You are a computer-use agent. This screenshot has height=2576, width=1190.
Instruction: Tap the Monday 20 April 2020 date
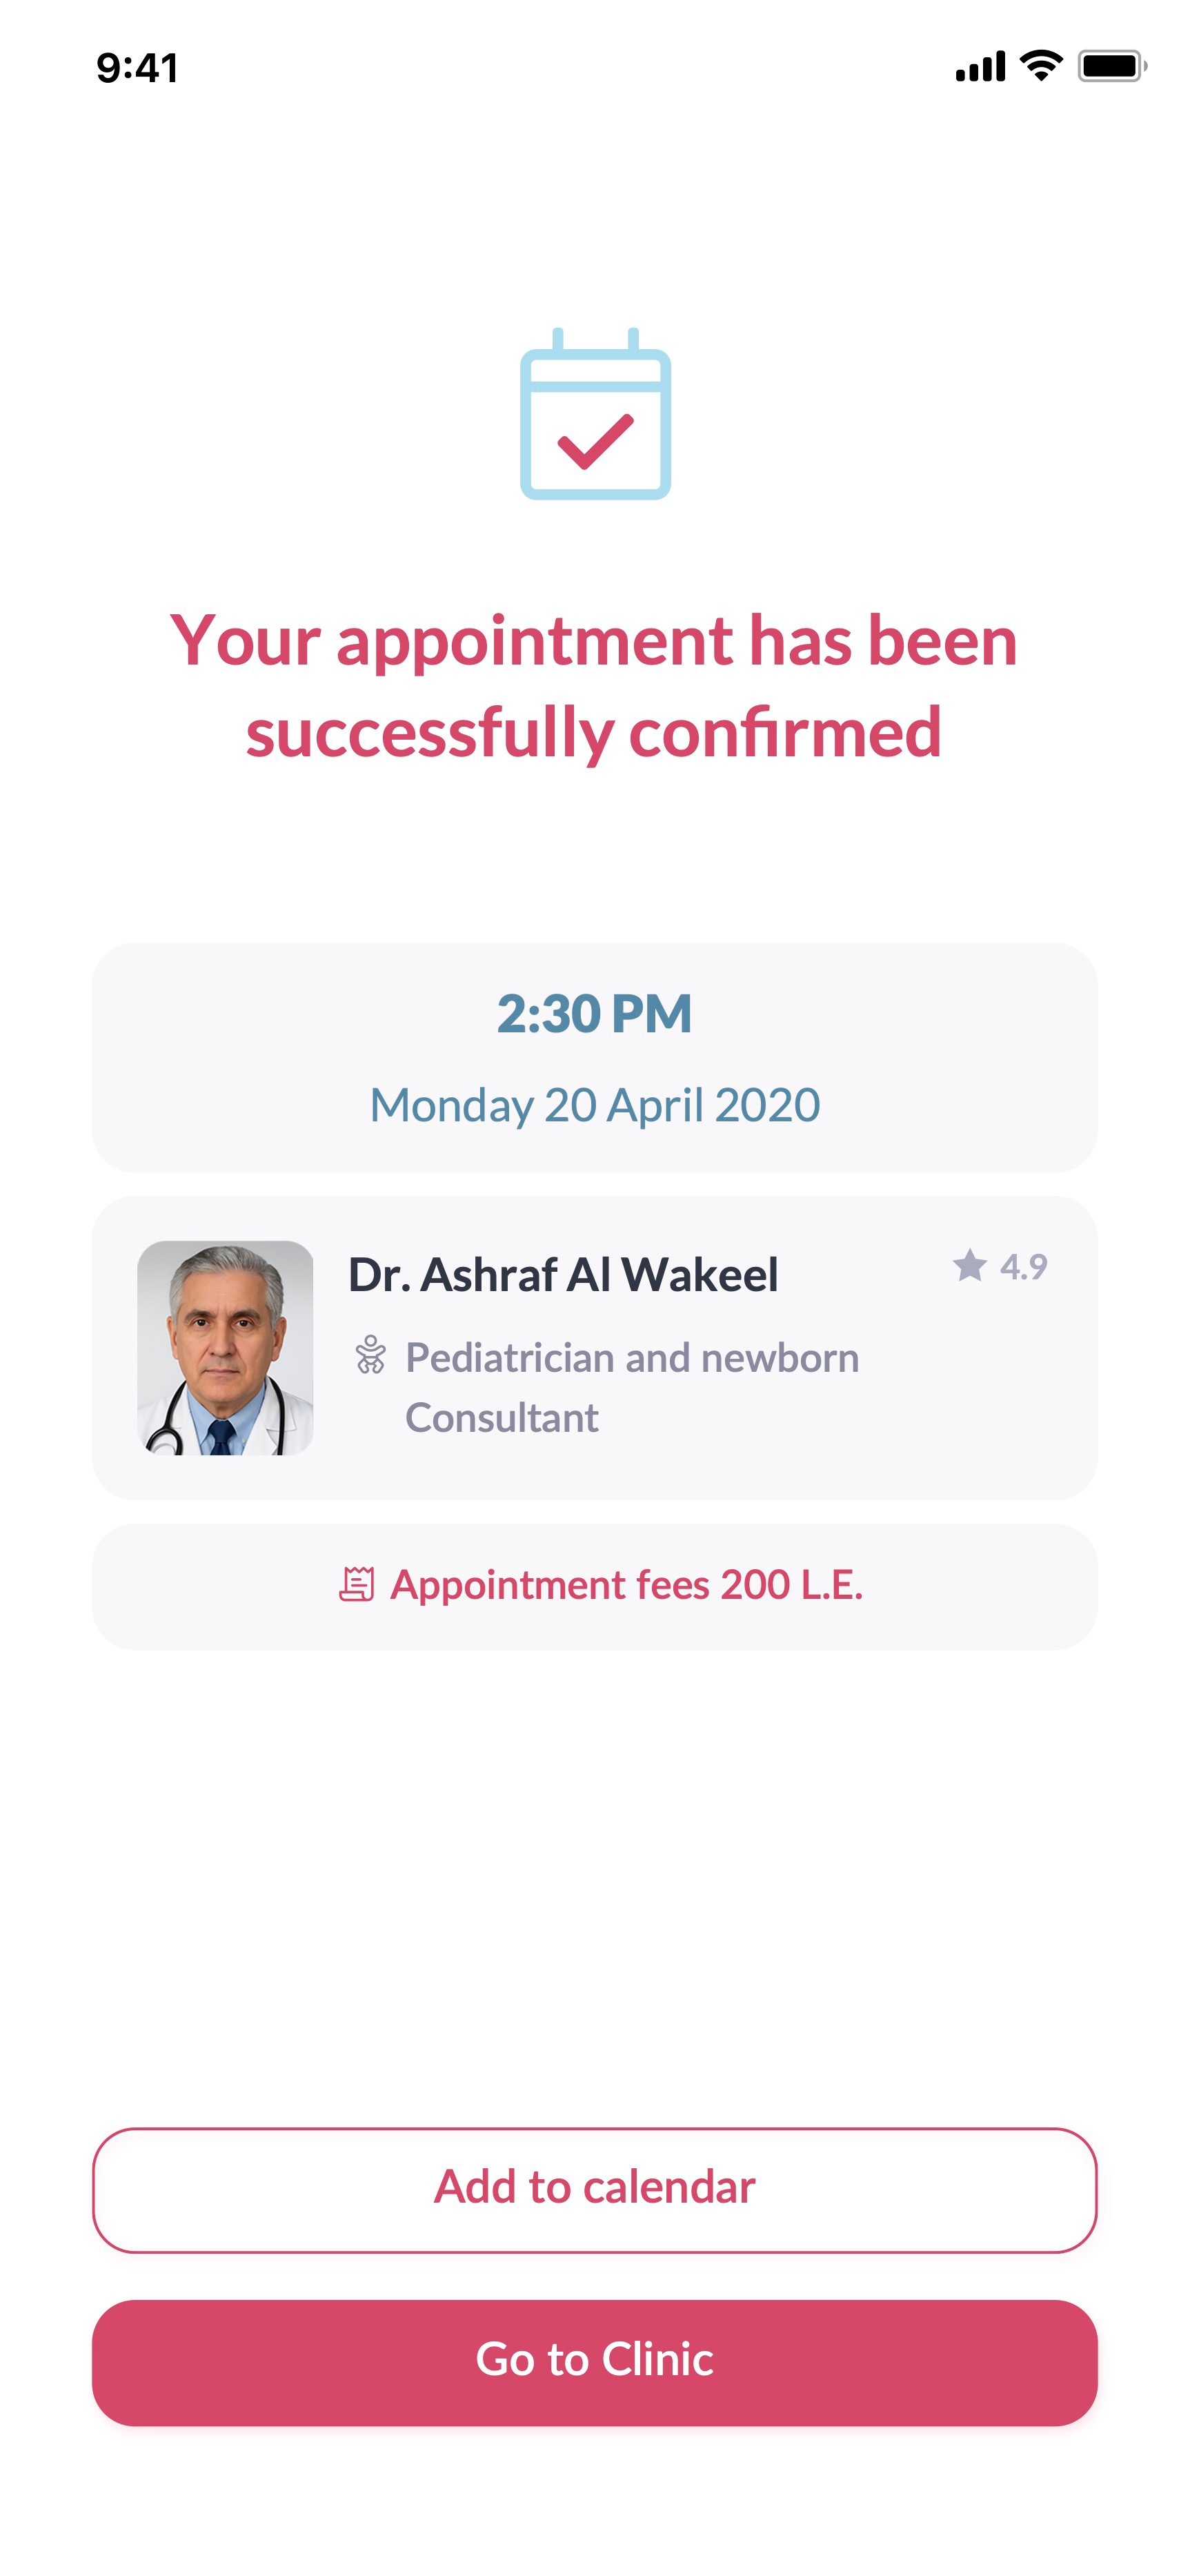(x=594, y=1105)
